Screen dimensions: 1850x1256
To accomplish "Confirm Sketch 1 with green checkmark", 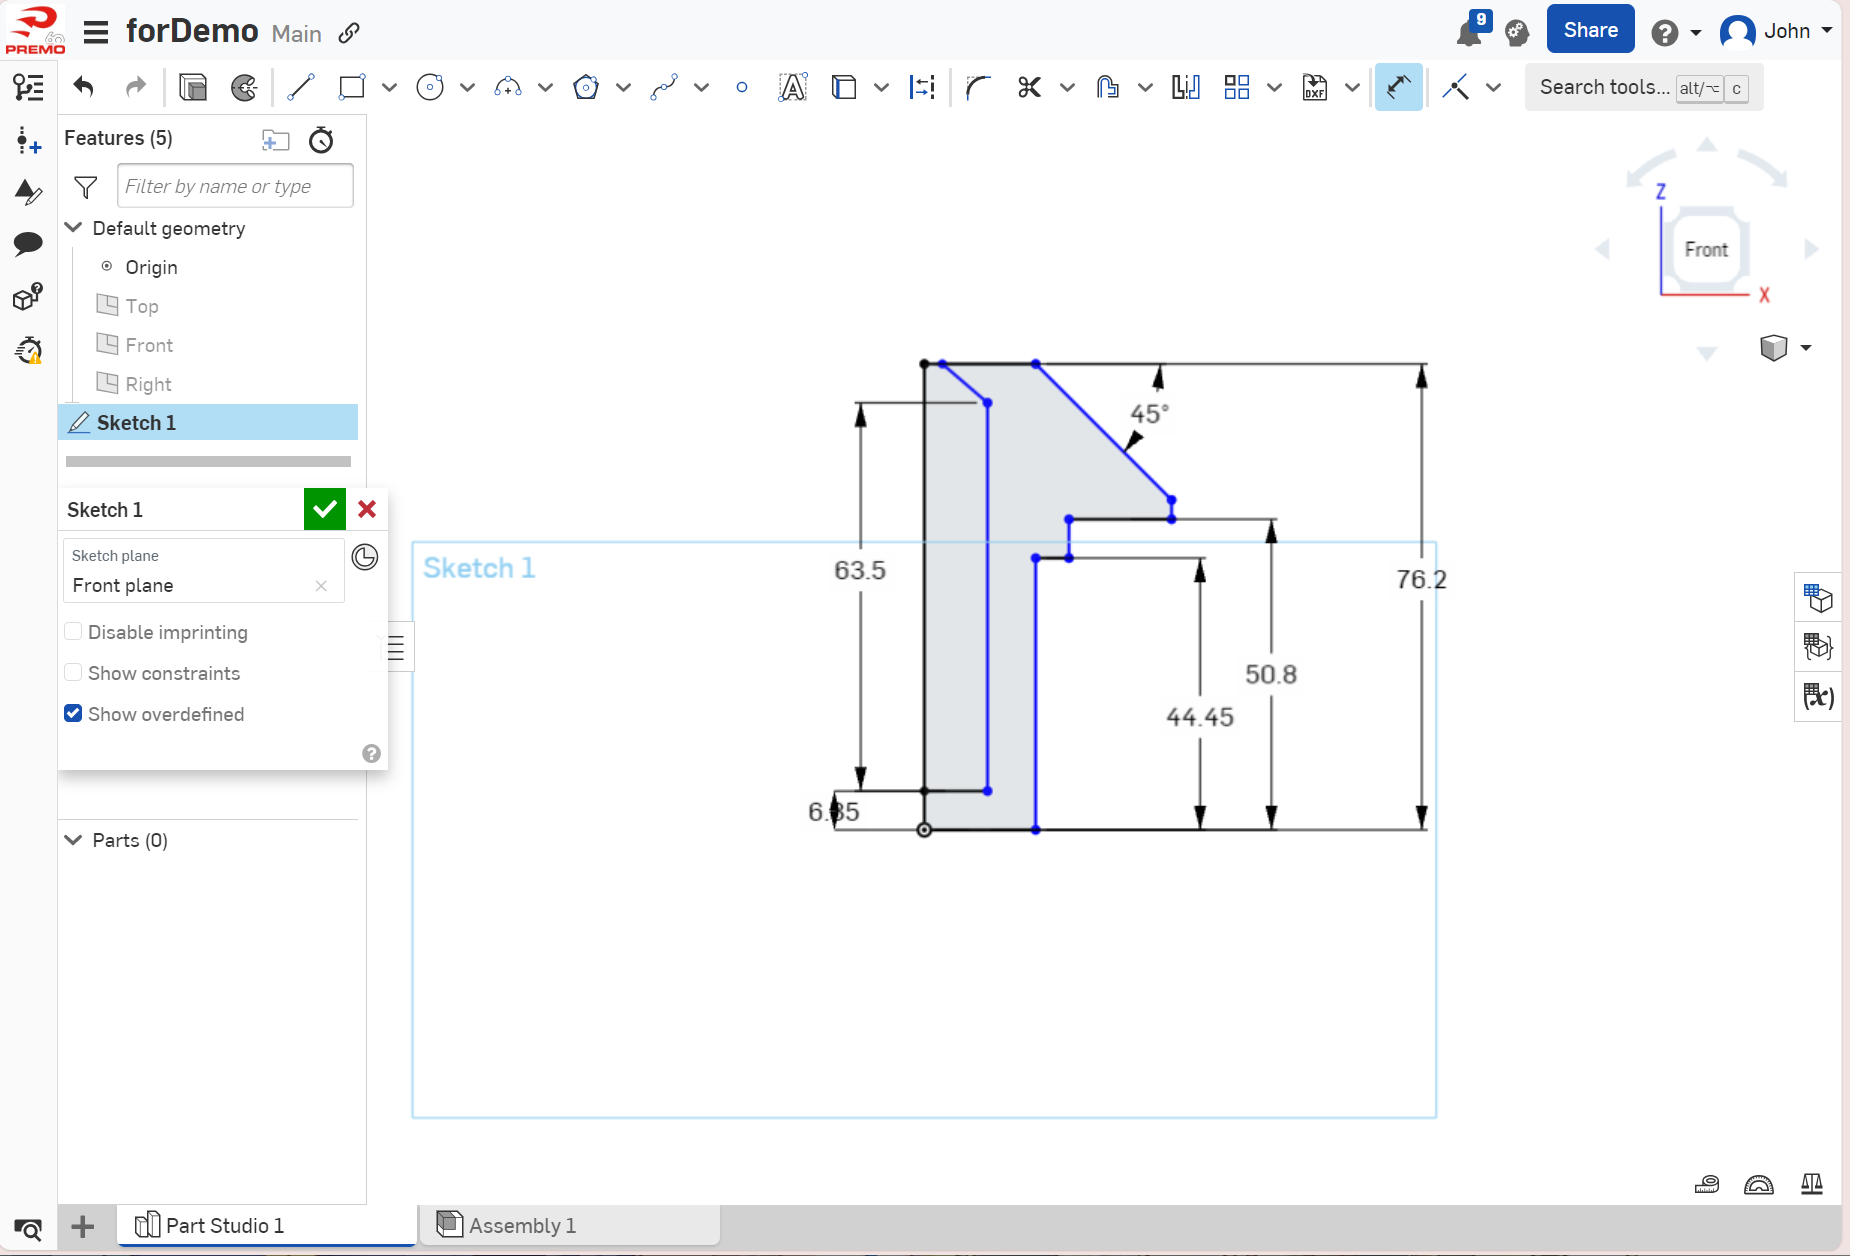I will tap(325, 510).
